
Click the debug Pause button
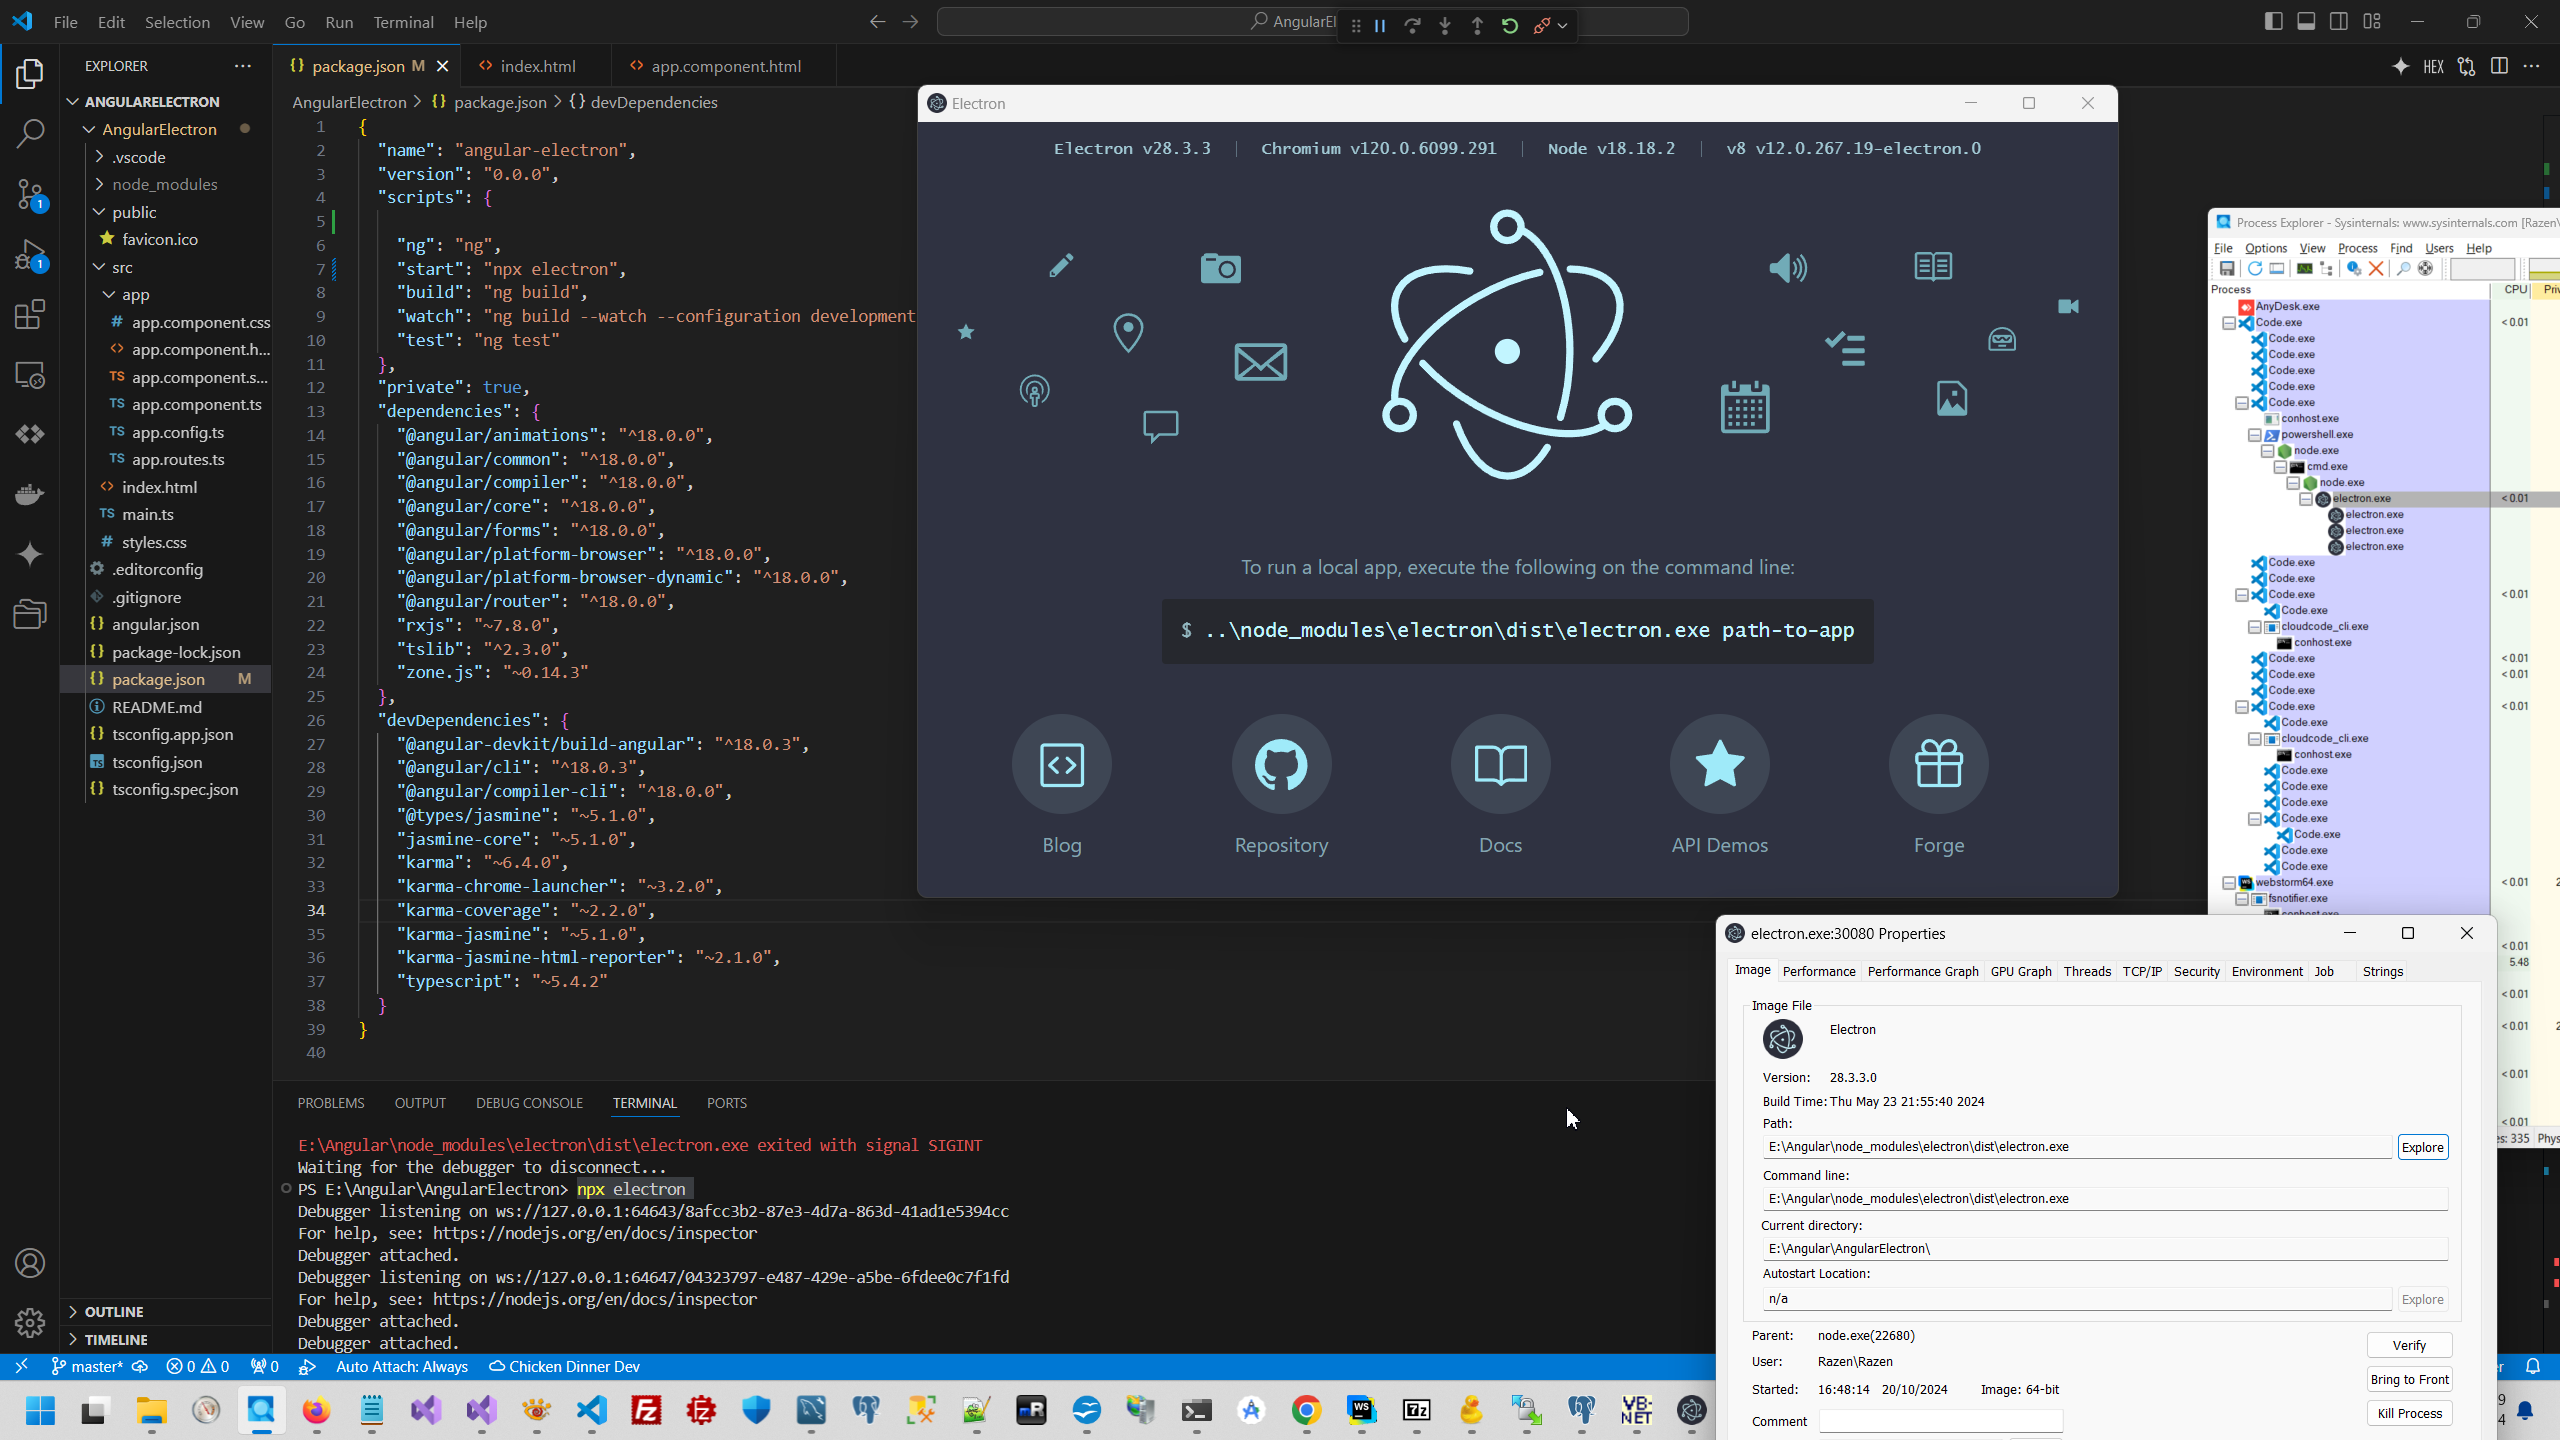pos(1380,26)
